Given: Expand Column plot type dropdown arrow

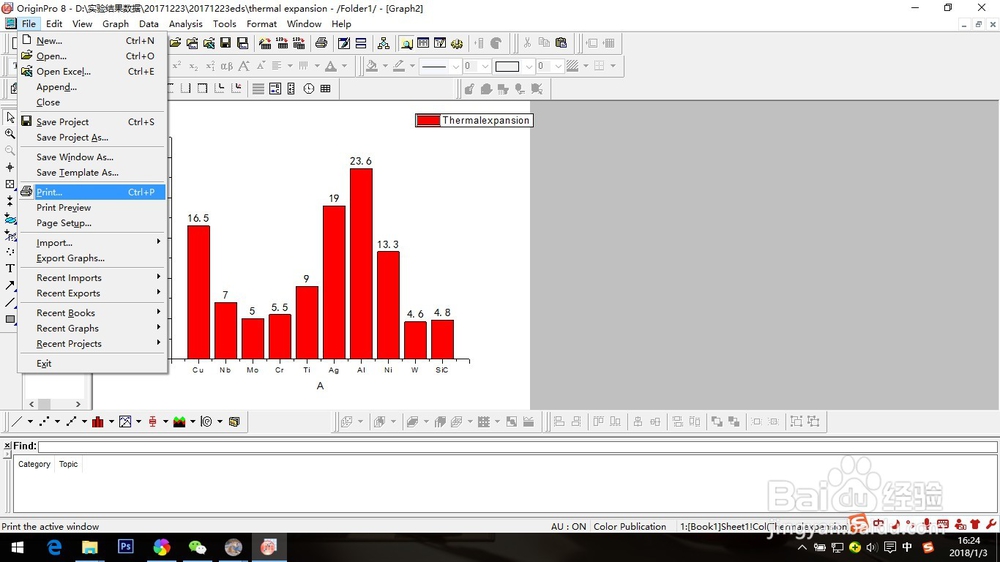Looking at the screenshot, I should [111, 421].
